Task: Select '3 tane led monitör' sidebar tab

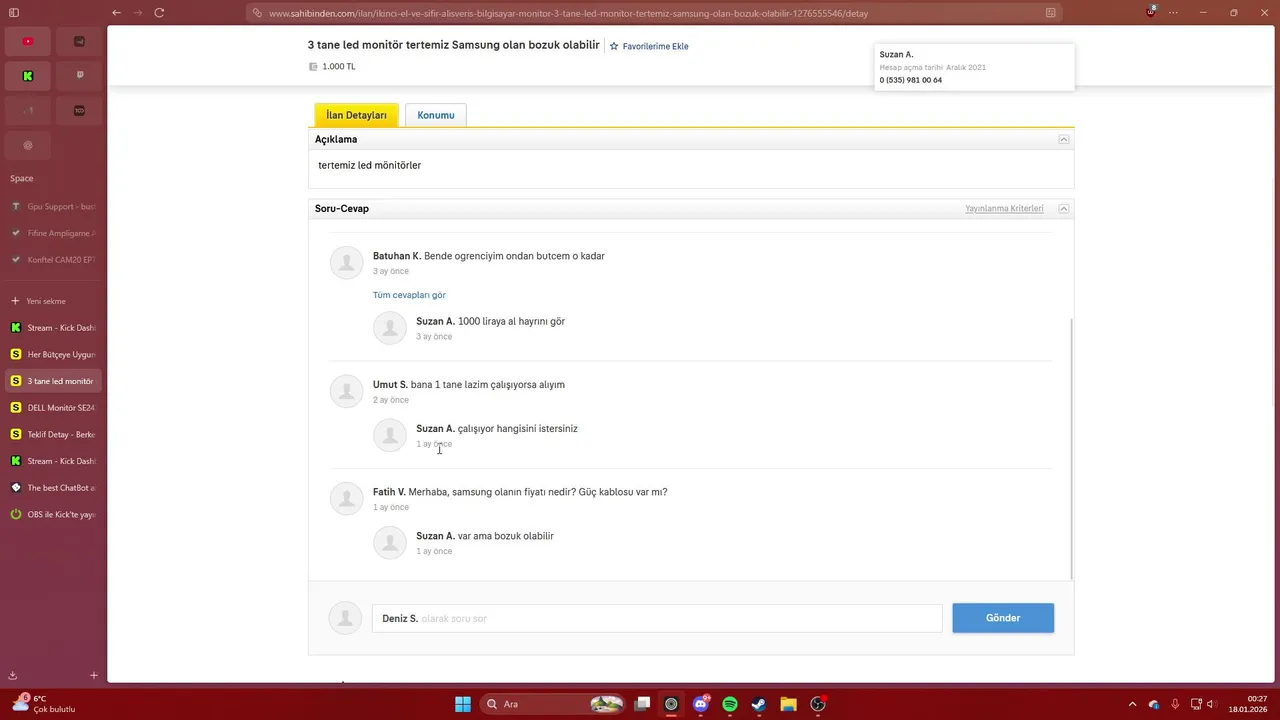Action: [x=53, y=381]
